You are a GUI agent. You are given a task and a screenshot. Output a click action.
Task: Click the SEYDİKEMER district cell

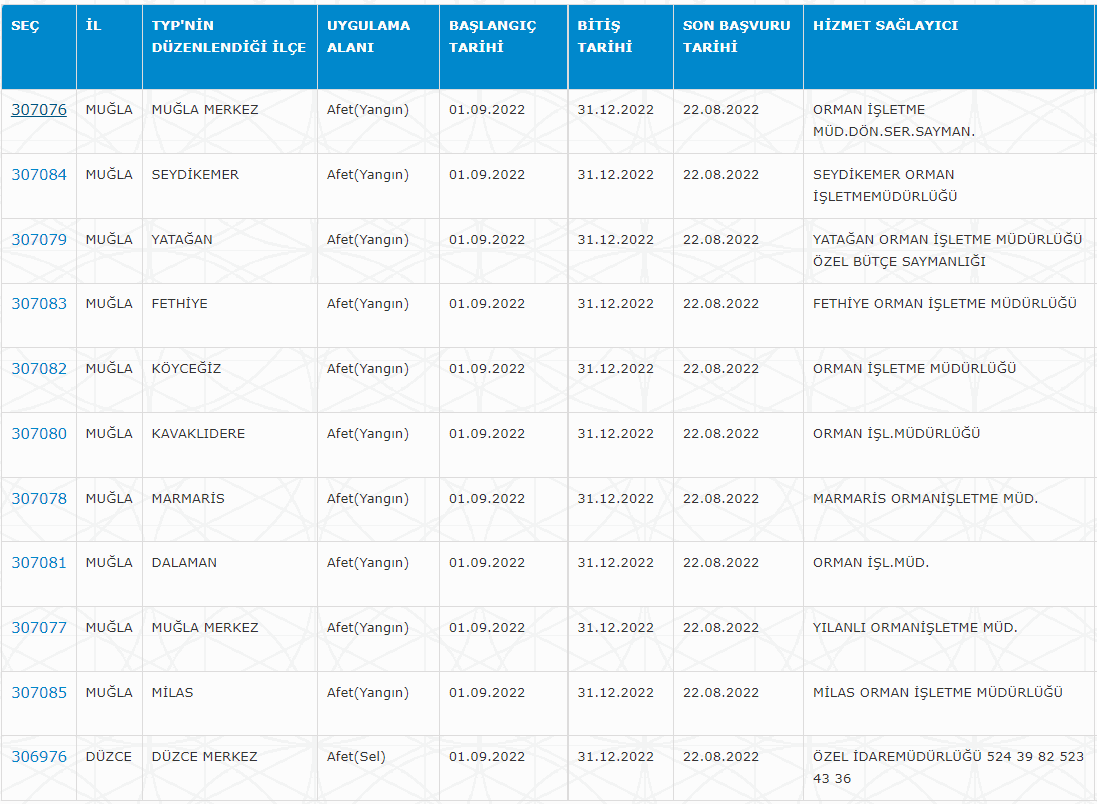point(195,175)
